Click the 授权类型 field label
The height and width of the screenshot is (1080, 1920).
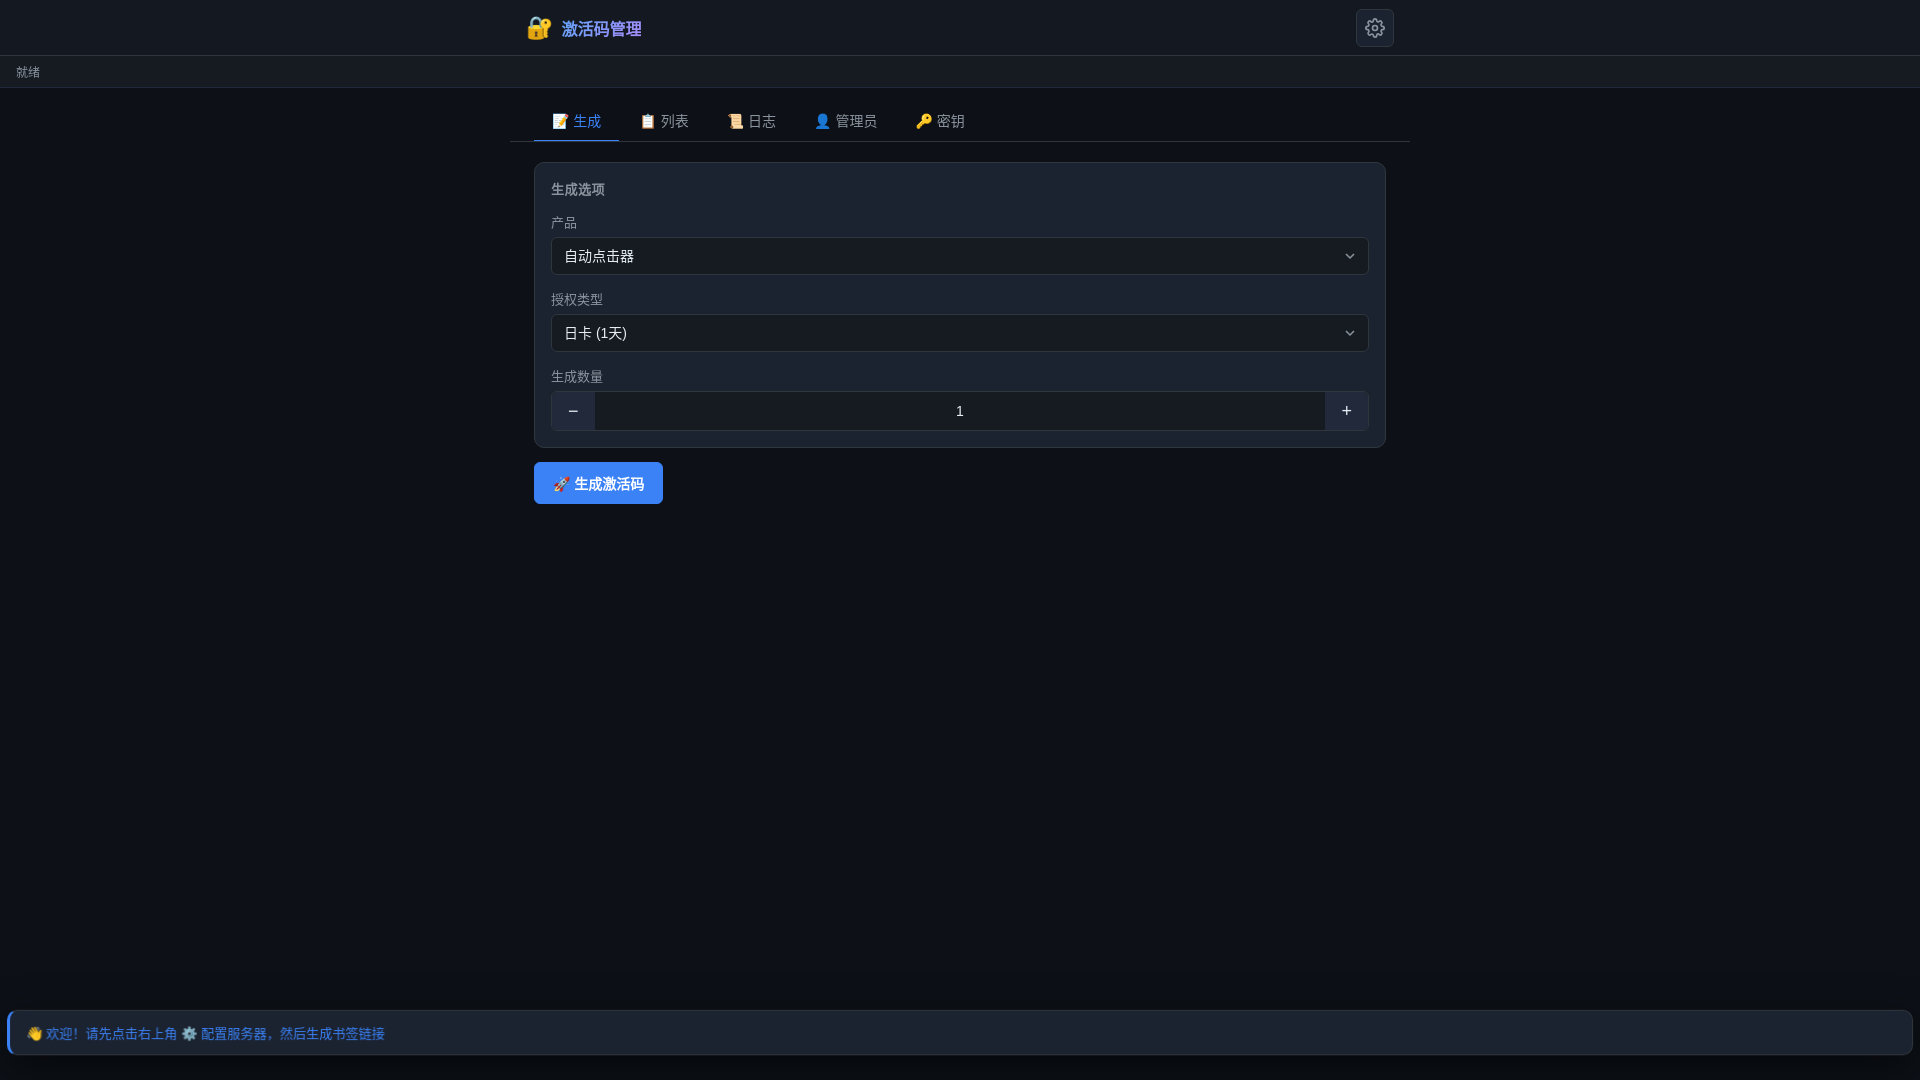click(x=577, y=300)
